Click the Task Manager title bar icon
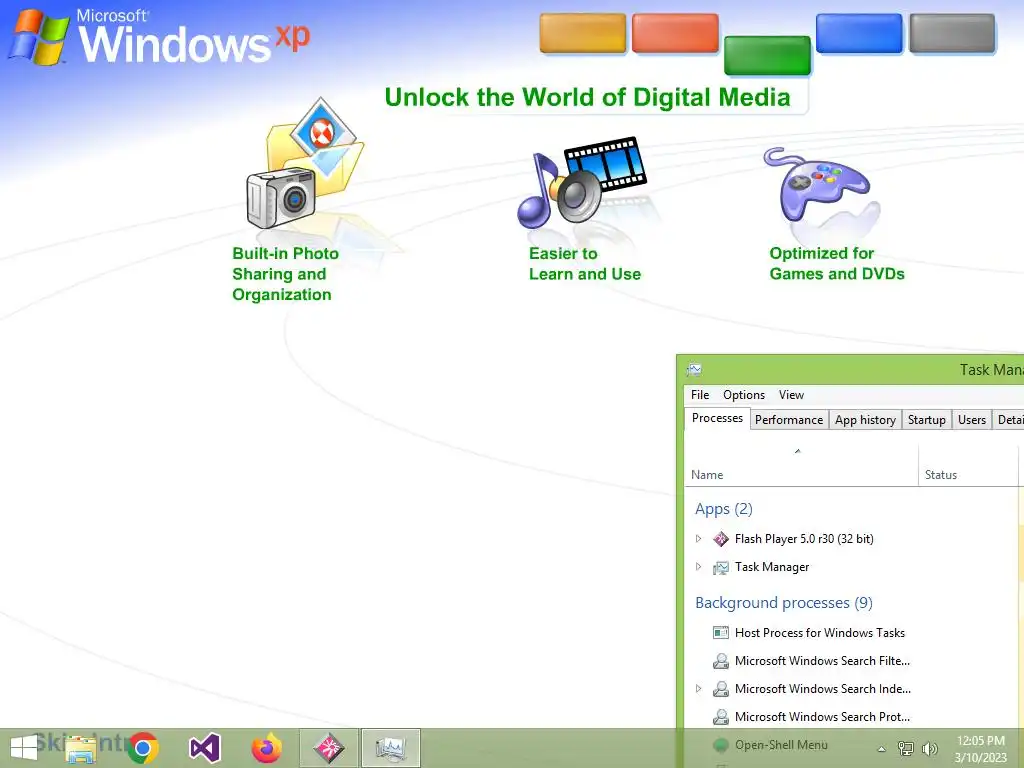Image resolution: width=1024 pixels, height=768 pixels. tap(694, 370)
